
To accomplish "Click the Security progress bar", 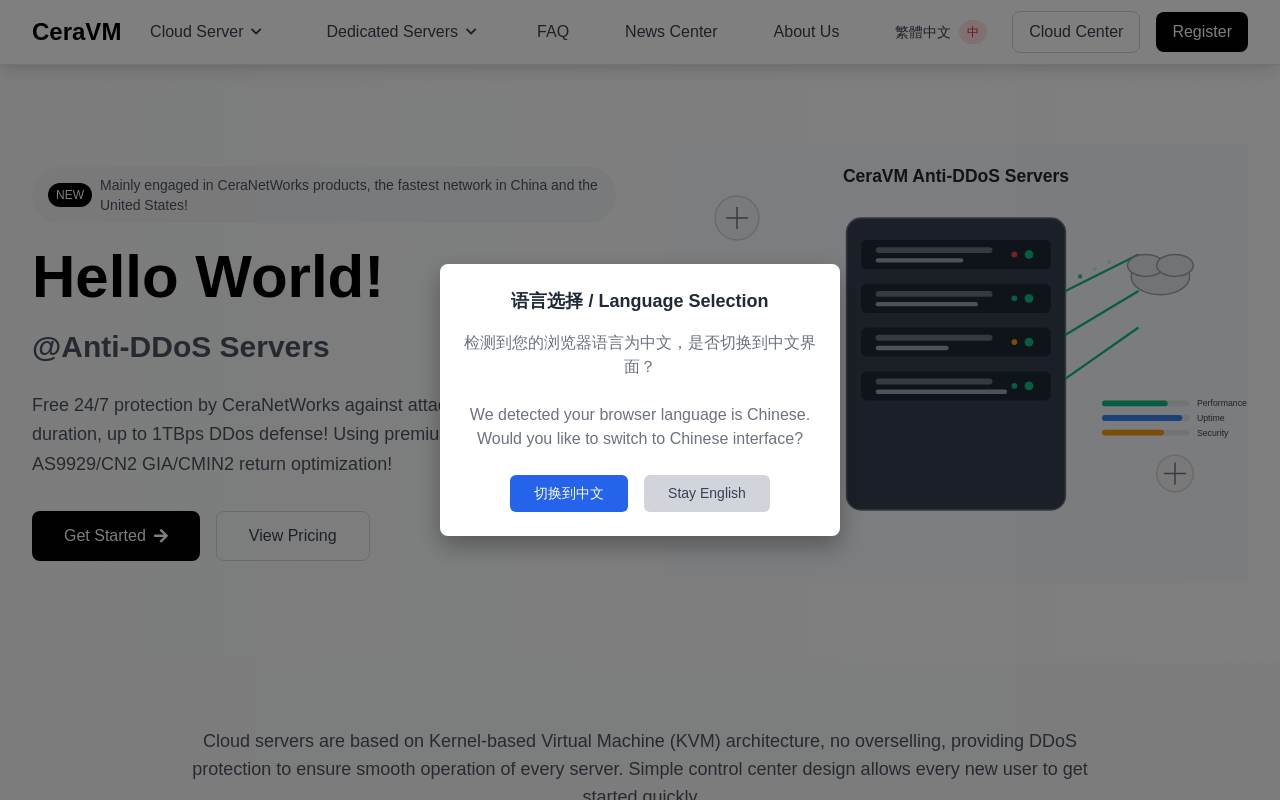I will [1146, 433].
